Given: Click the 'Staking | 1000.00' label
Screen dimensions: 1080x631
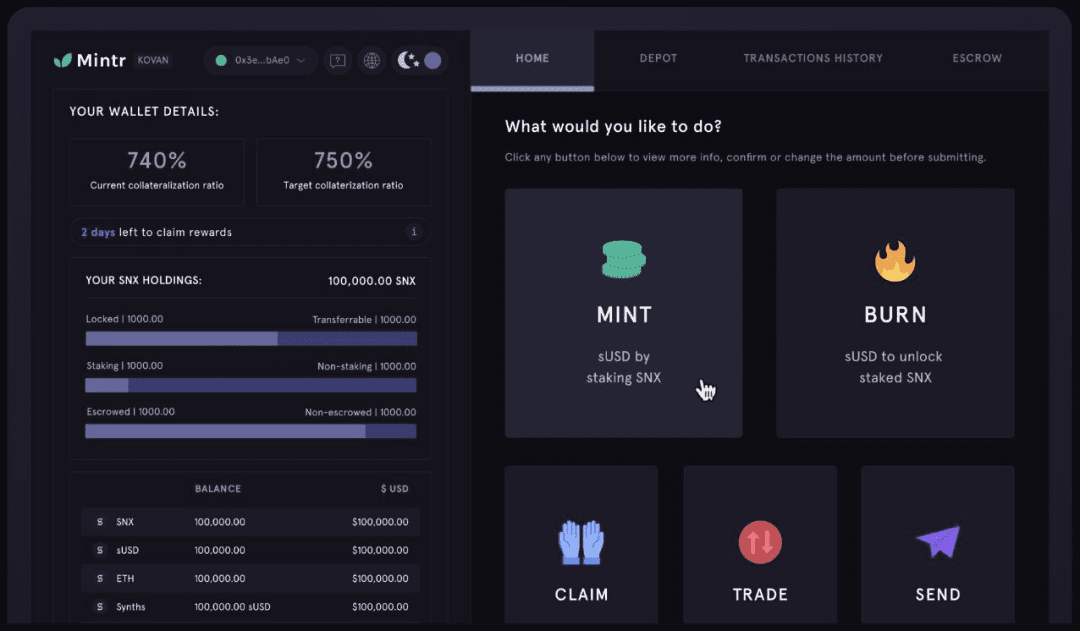Looking at the screenshot, I should 125,366.
